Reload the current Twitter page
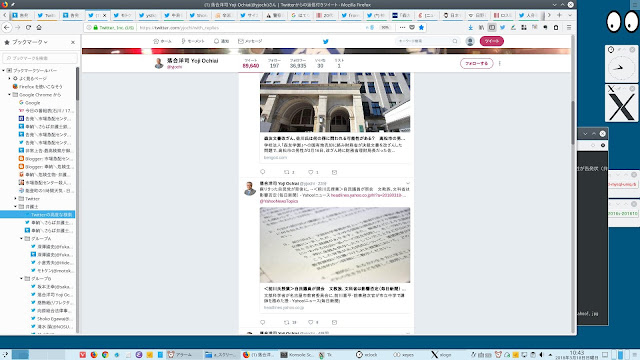640x360 pixels. pyautogui.click(x=28, y=27)
